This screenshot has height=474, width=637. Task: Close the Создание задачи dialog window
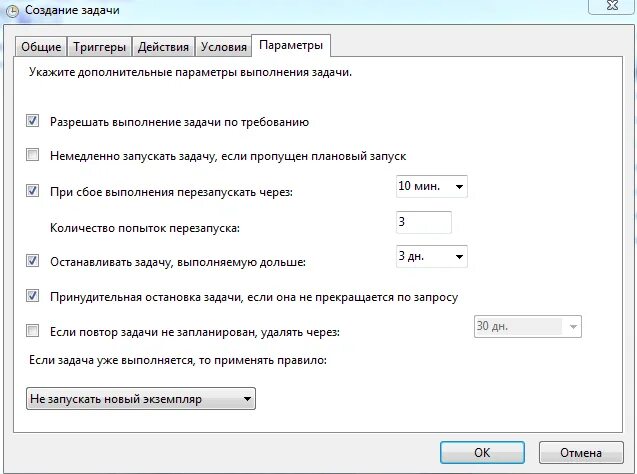tap(612, 6)
